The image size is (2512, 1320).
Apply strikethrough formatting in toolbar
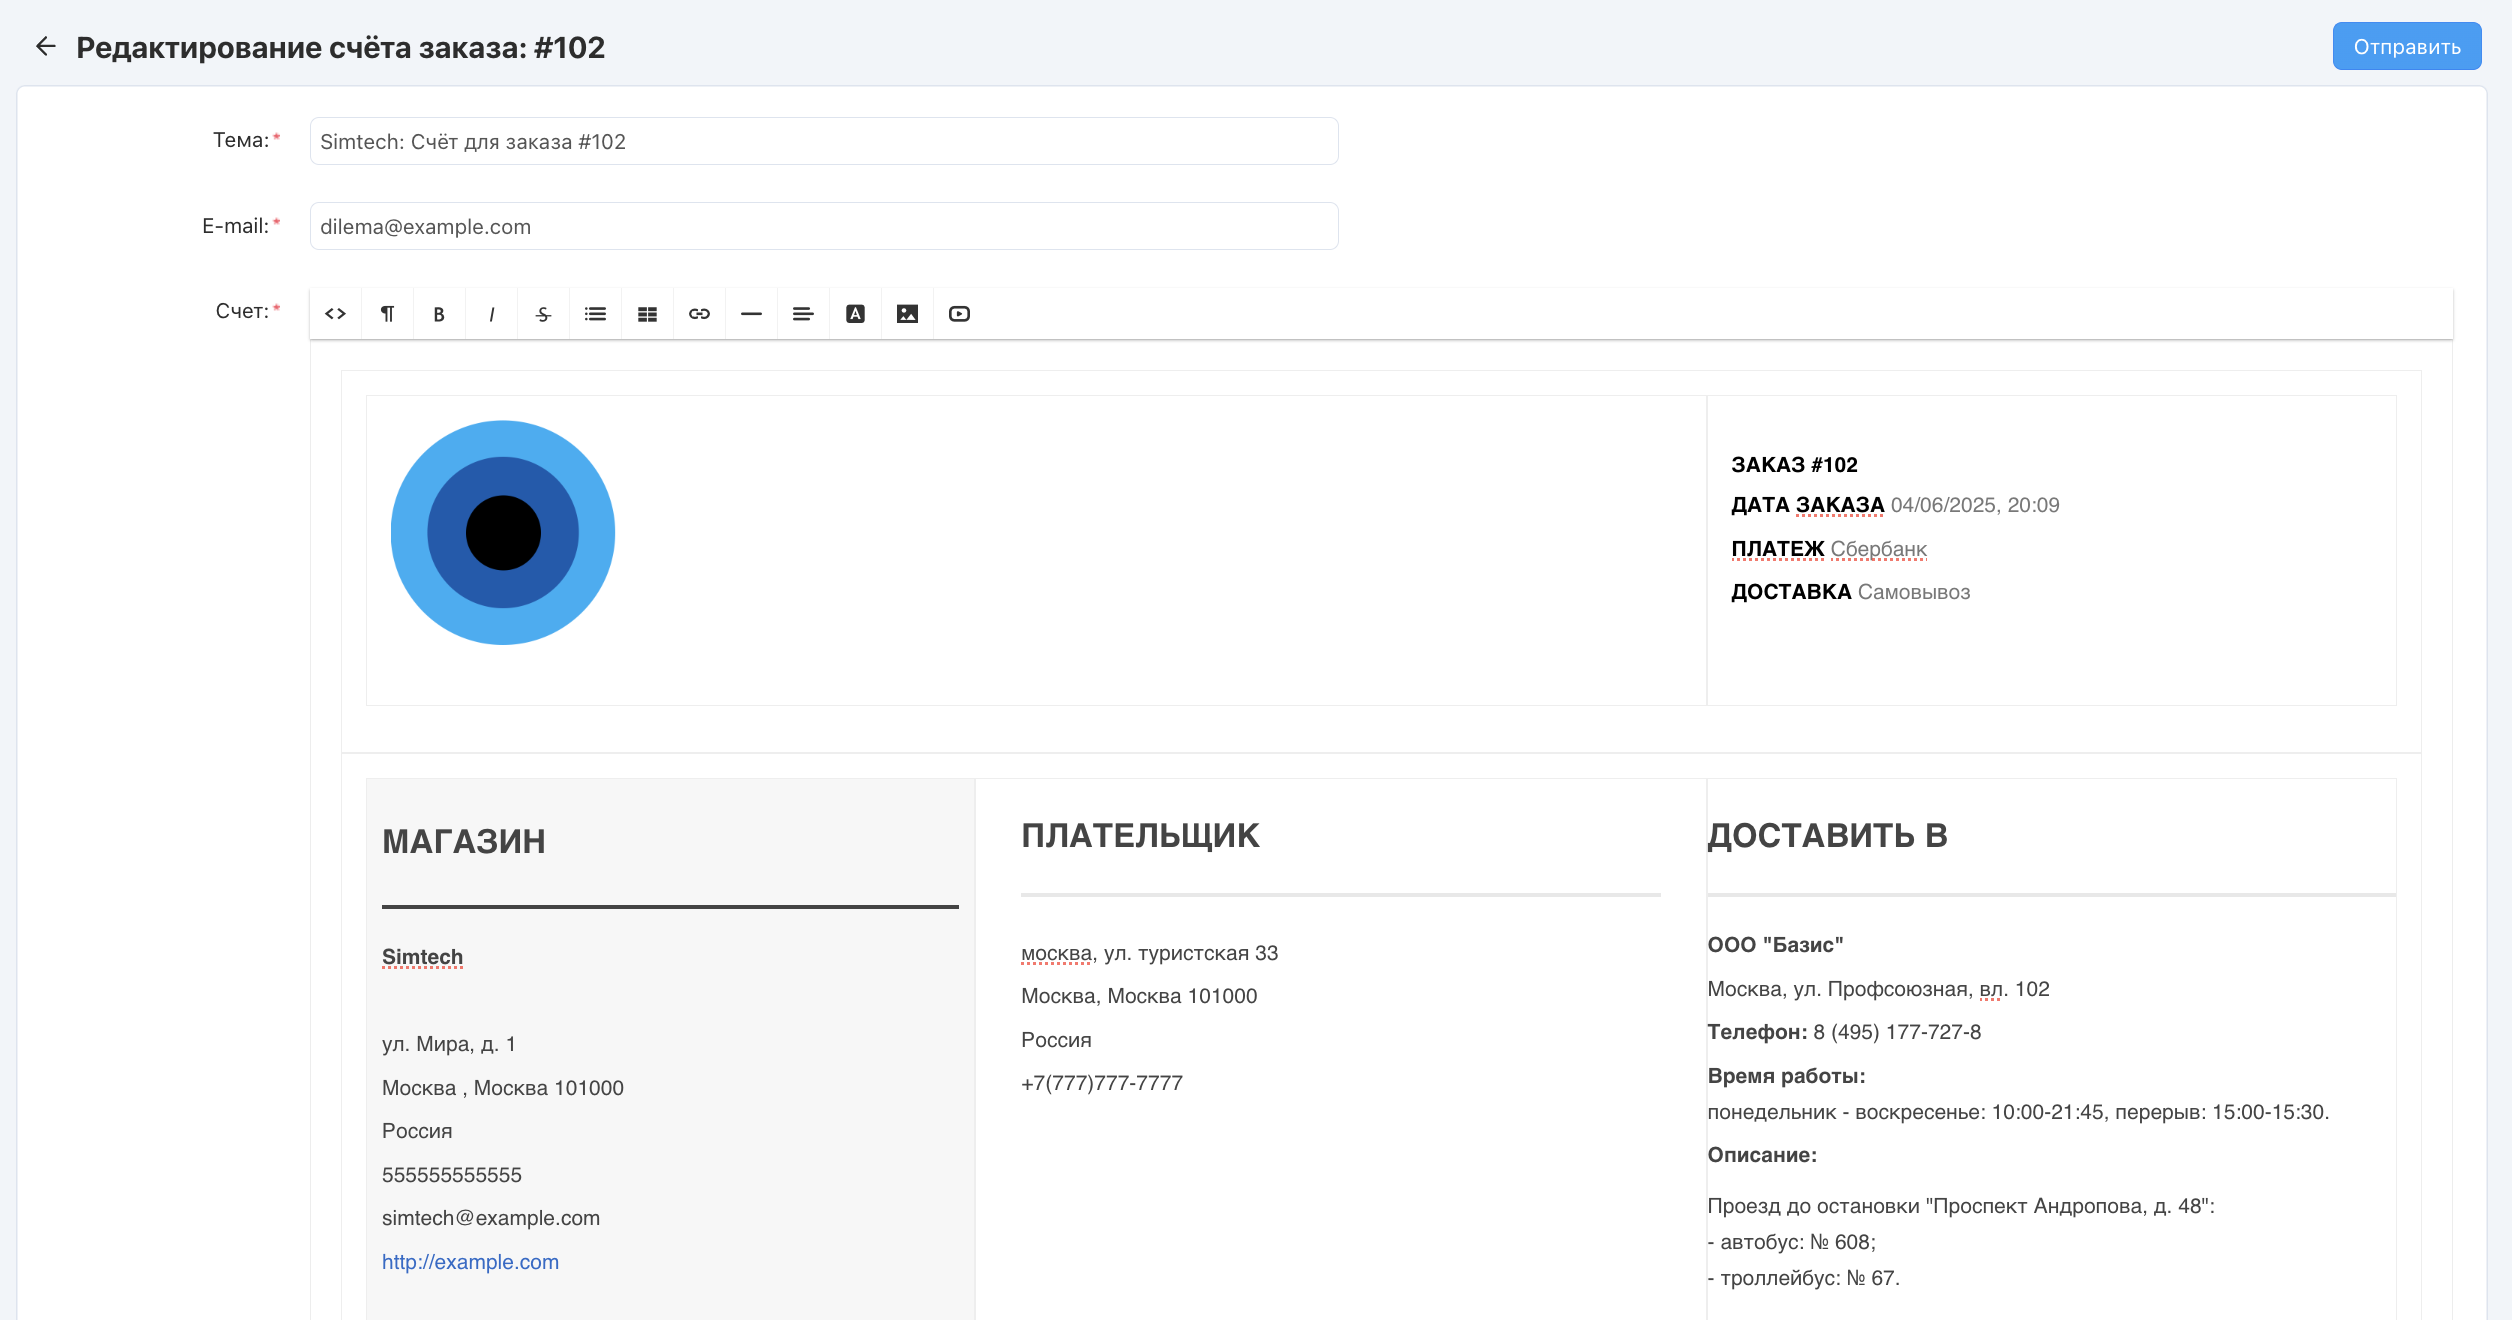click(543, 314)
